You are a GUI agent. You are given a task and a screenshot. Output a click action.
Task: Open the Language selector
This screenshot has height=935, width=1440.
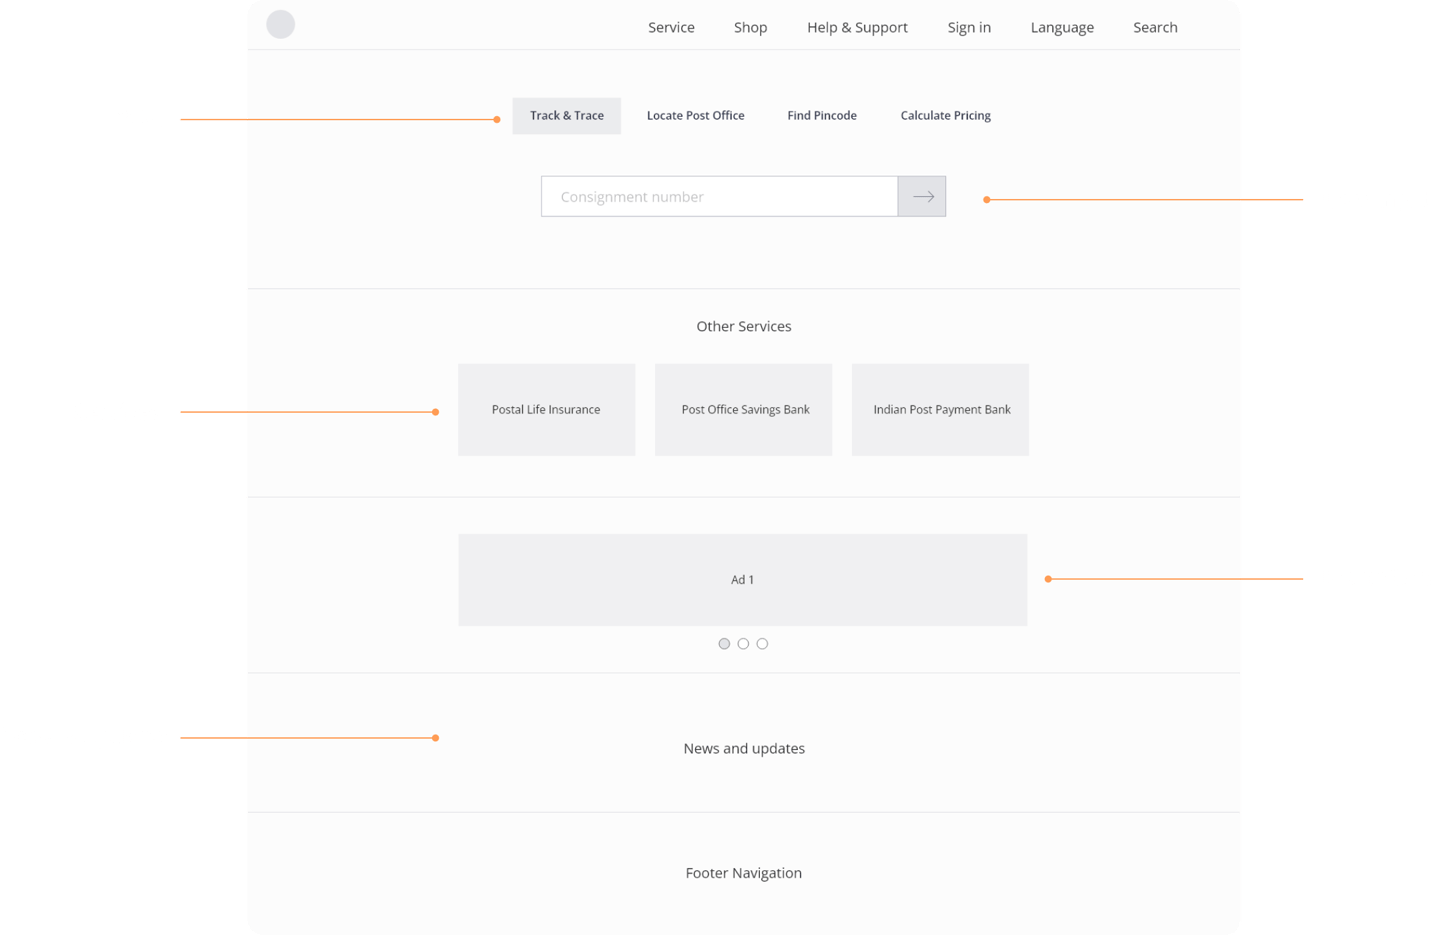point(1062,27)
